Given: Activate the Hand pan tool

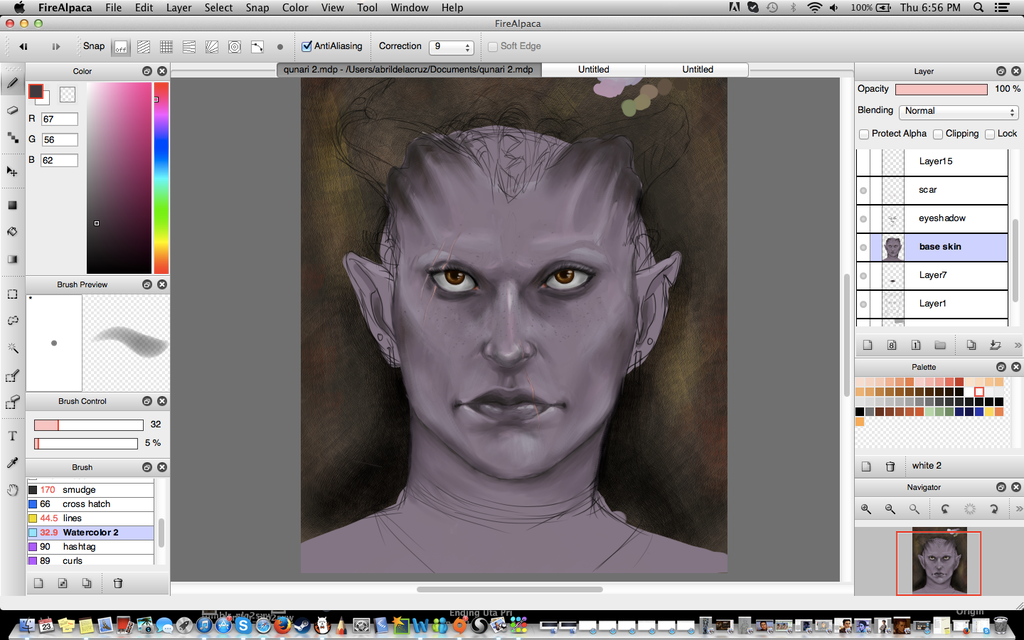Looking at the screenshot, I should (x=13, y=490).
